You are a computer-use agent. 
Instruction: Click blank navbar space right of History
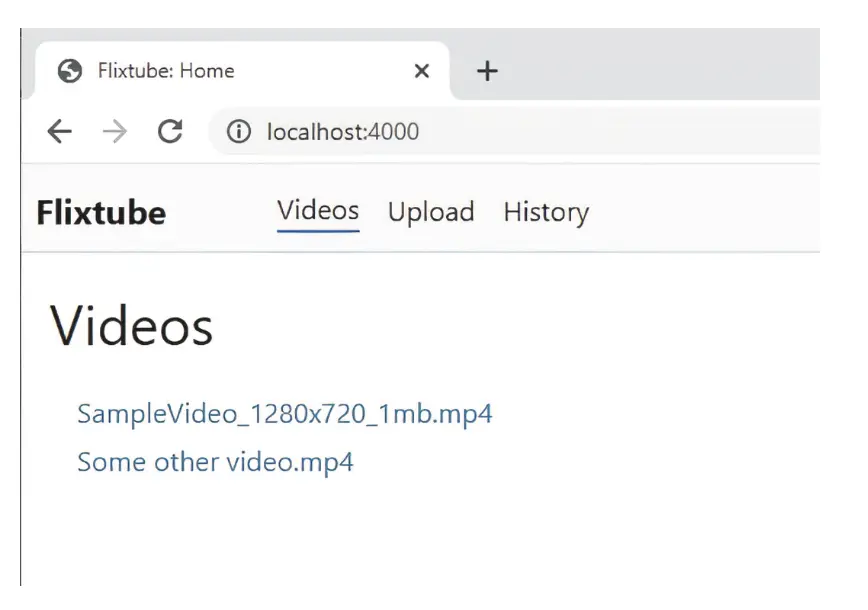pyautogui.click(x=710, y=212)
